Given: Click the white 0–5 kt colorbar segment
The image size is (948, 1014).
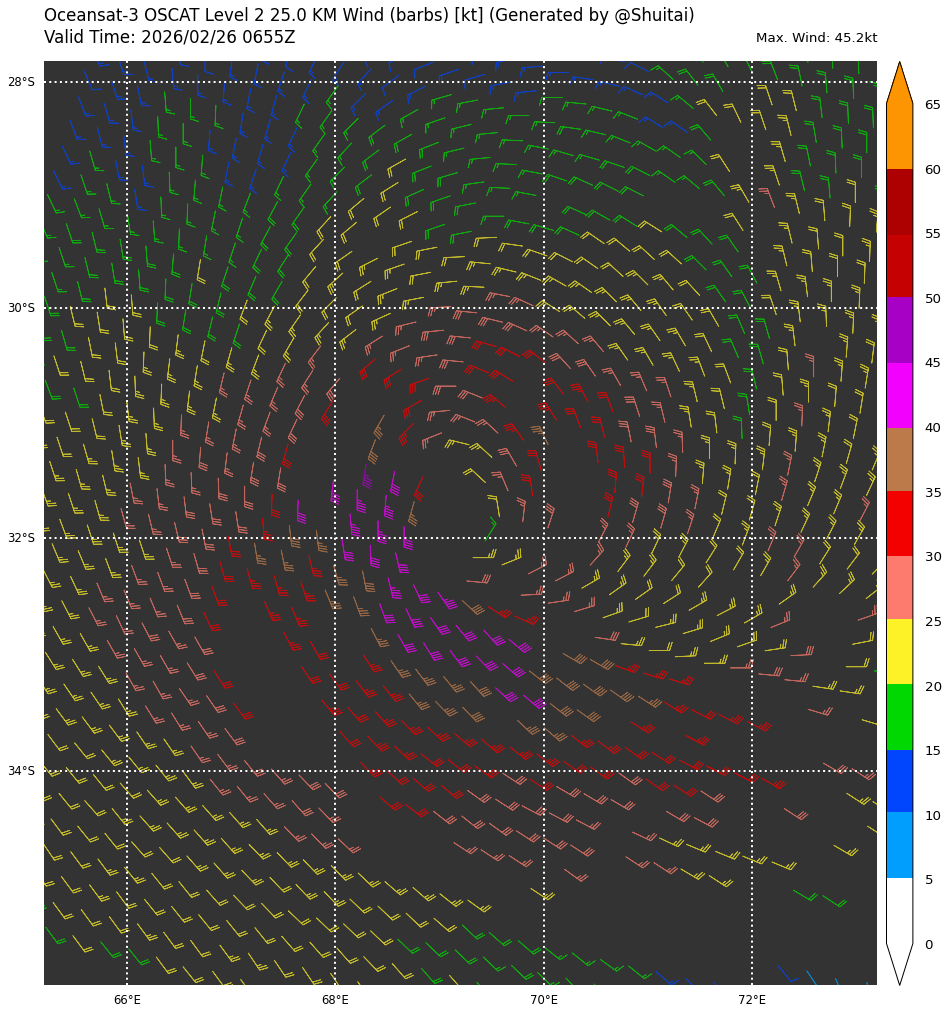Looking at the screenshot, I should tap(899, 910).
